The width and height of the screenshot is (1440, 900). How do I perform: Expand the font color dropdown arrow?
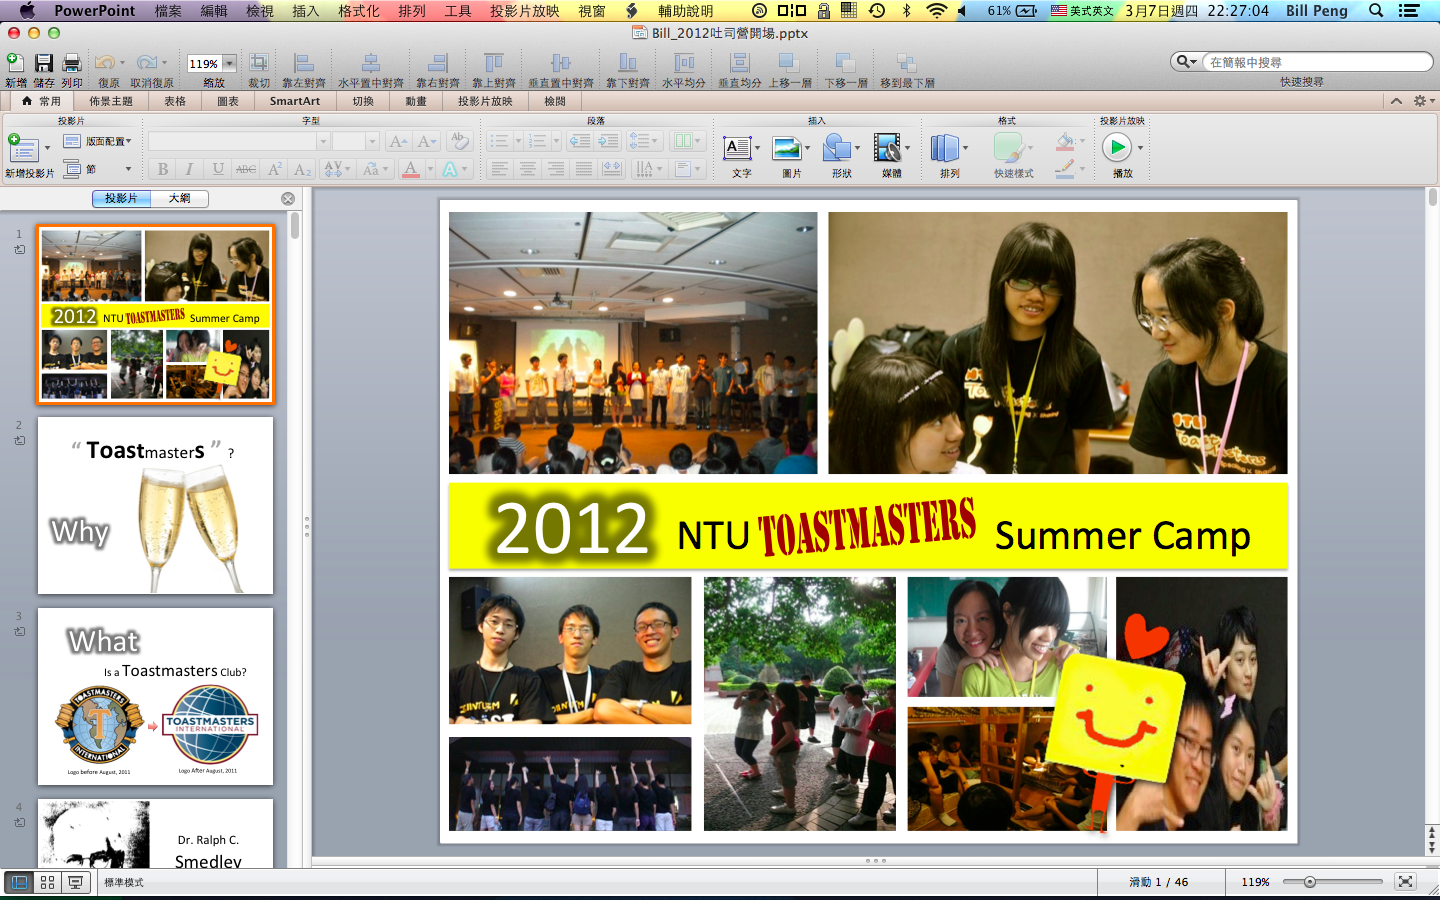click(430, 169)
